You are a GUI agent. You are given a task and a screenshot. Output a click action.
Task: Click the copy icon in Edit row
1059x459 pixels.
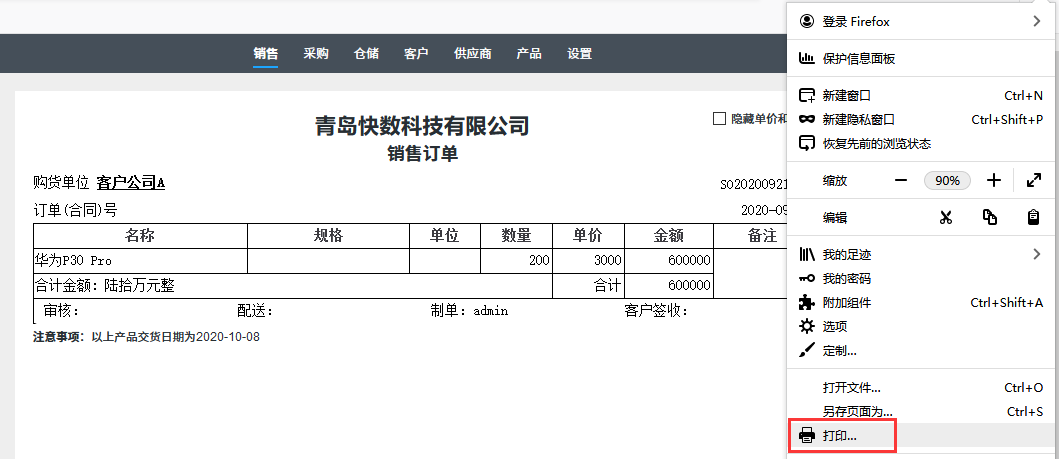click(x=990, y=217)
